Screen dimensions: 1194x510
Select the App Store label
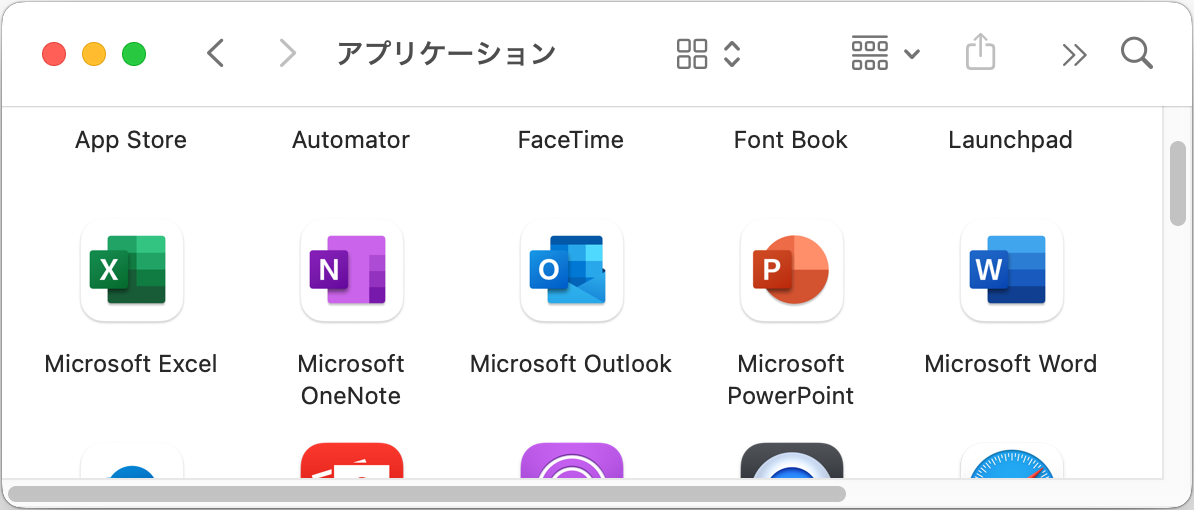coord(131,140)
